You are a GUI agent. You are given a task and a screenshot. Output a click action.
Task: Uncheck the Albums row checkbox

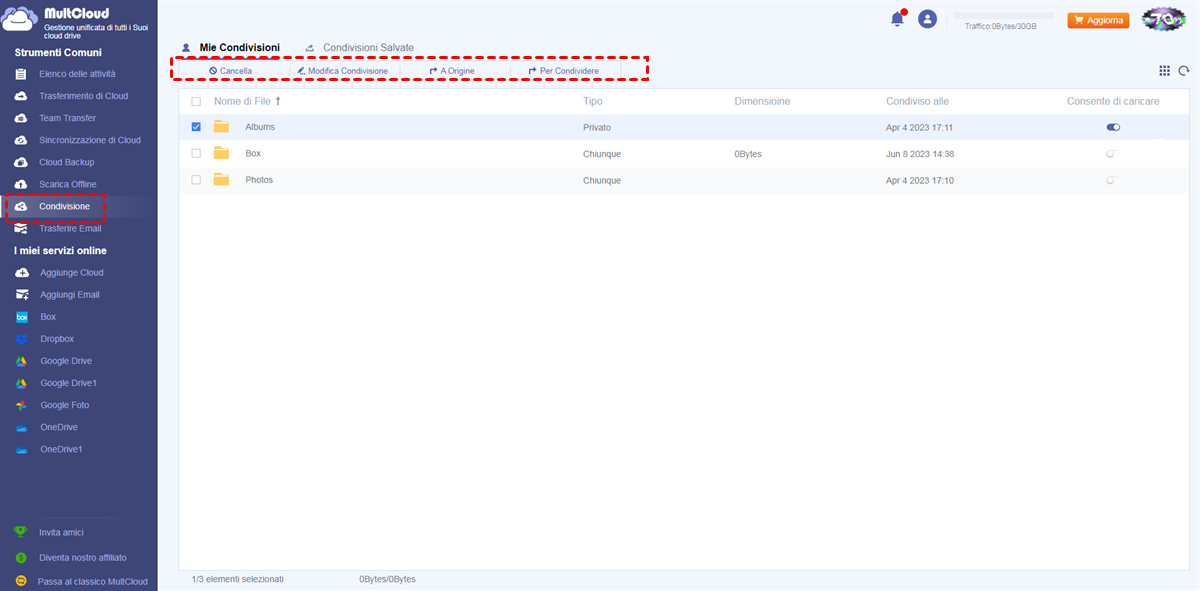196,127
